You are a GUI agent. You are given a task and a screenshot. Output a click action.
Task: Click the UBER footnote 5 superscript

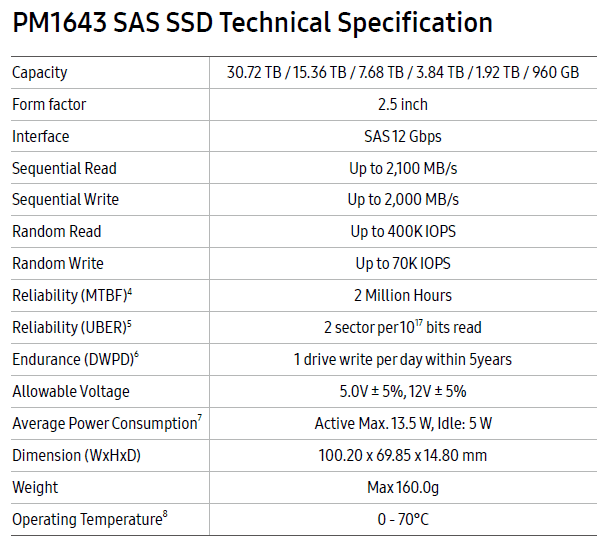click(x=129, y=323)
